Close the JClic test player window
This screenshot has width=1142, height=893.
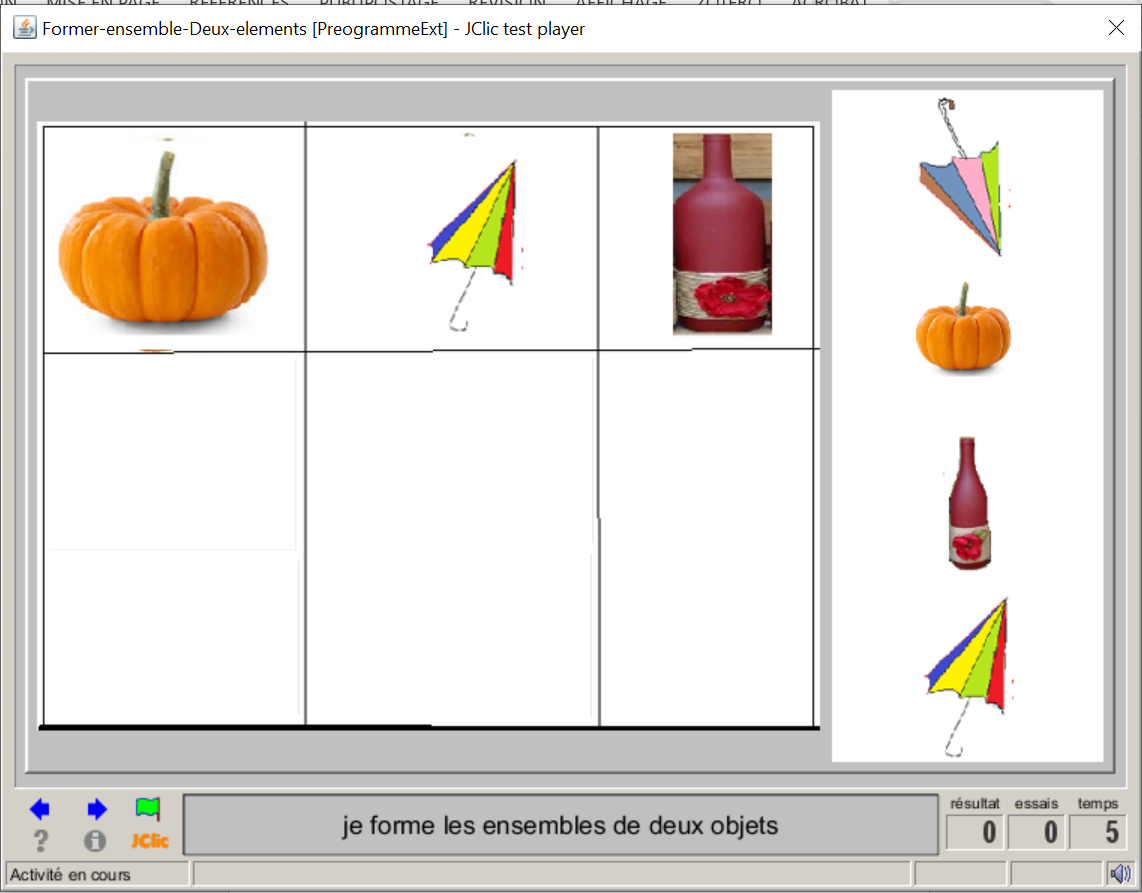pyautogui.click(x=1116, y=28)
